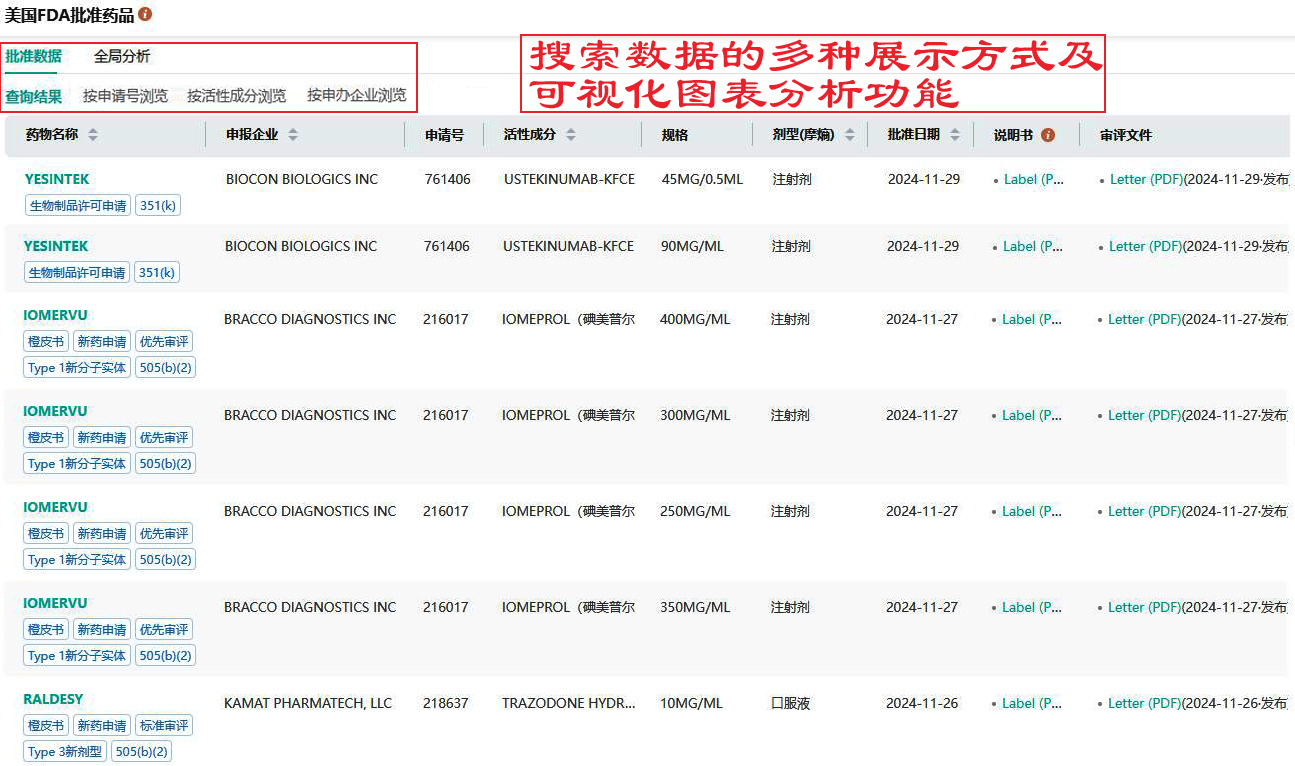This screenshot has width=1295, height=766.
Task: Click the 505(b)(2) tag under RALDESY
Action: 141,752
